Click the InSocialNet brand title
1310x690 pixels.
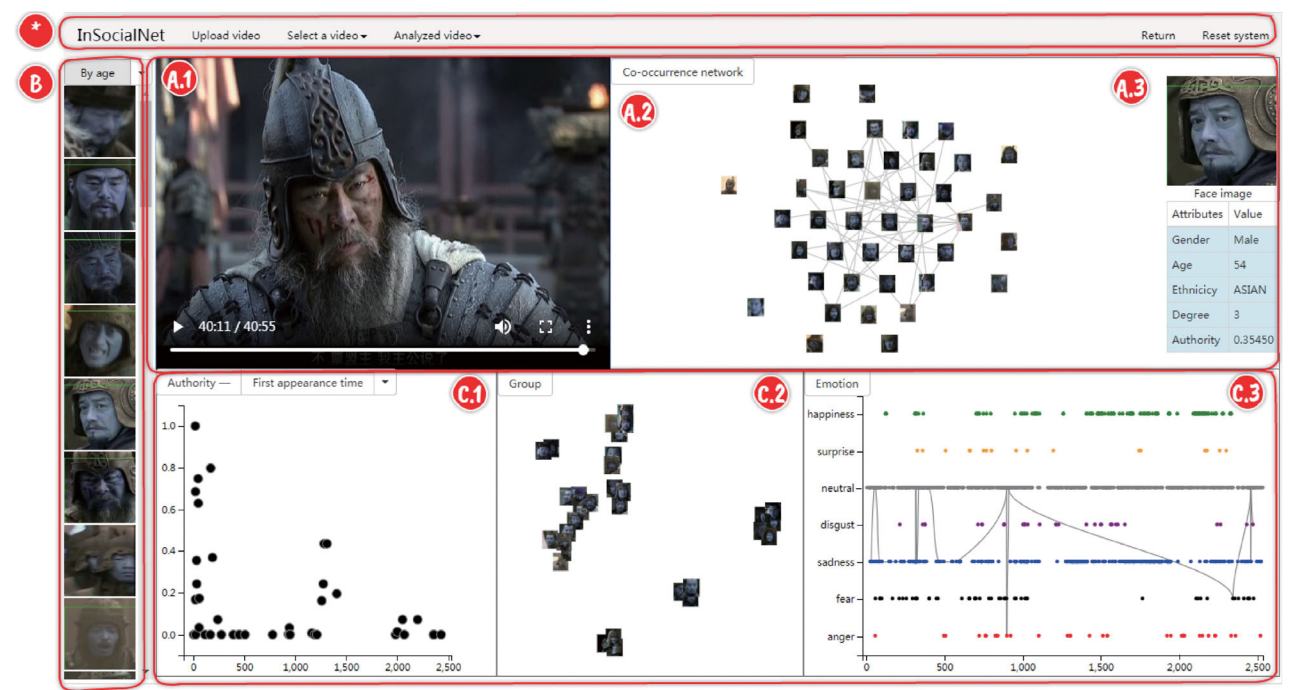pyautogui.click(x=121, y=36)
